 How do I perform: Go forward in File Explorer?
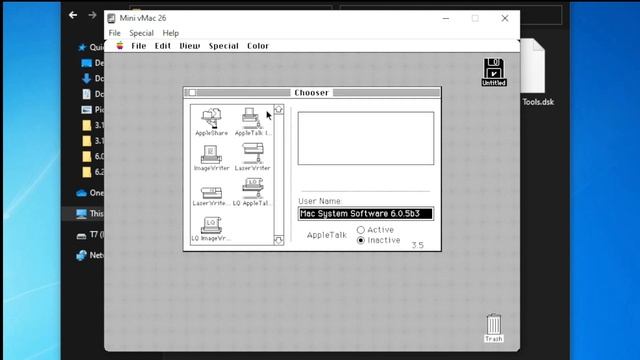[x=92, y=15]
